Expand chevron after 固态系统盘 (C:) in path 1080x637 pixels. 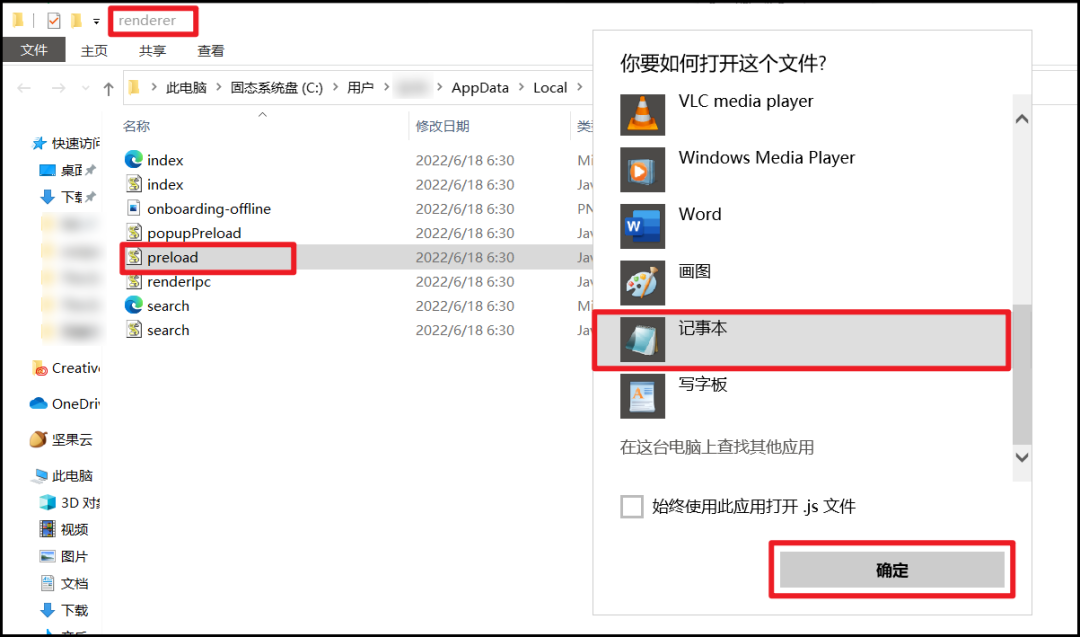point(335,87)
